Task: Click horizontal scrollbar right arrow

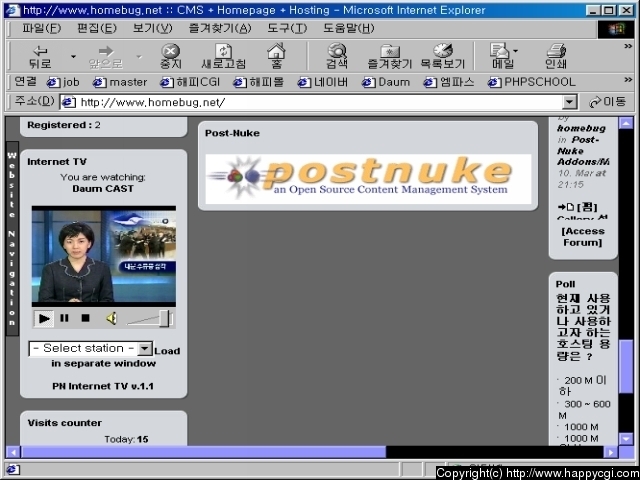Action: (x=611, y=452)
